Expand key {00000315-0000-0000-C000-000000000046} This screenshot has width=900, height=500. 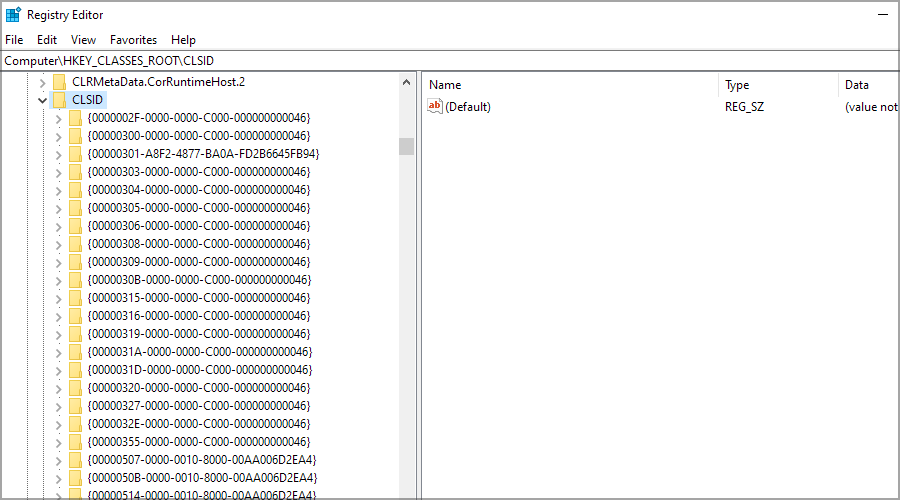click(58, 298)
